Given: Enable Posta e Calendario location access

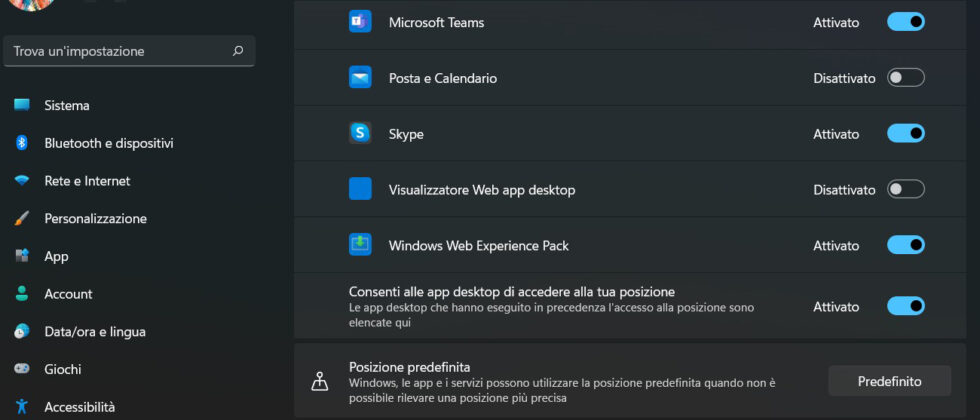Looking at the screenshot, I should pos(905,78).
